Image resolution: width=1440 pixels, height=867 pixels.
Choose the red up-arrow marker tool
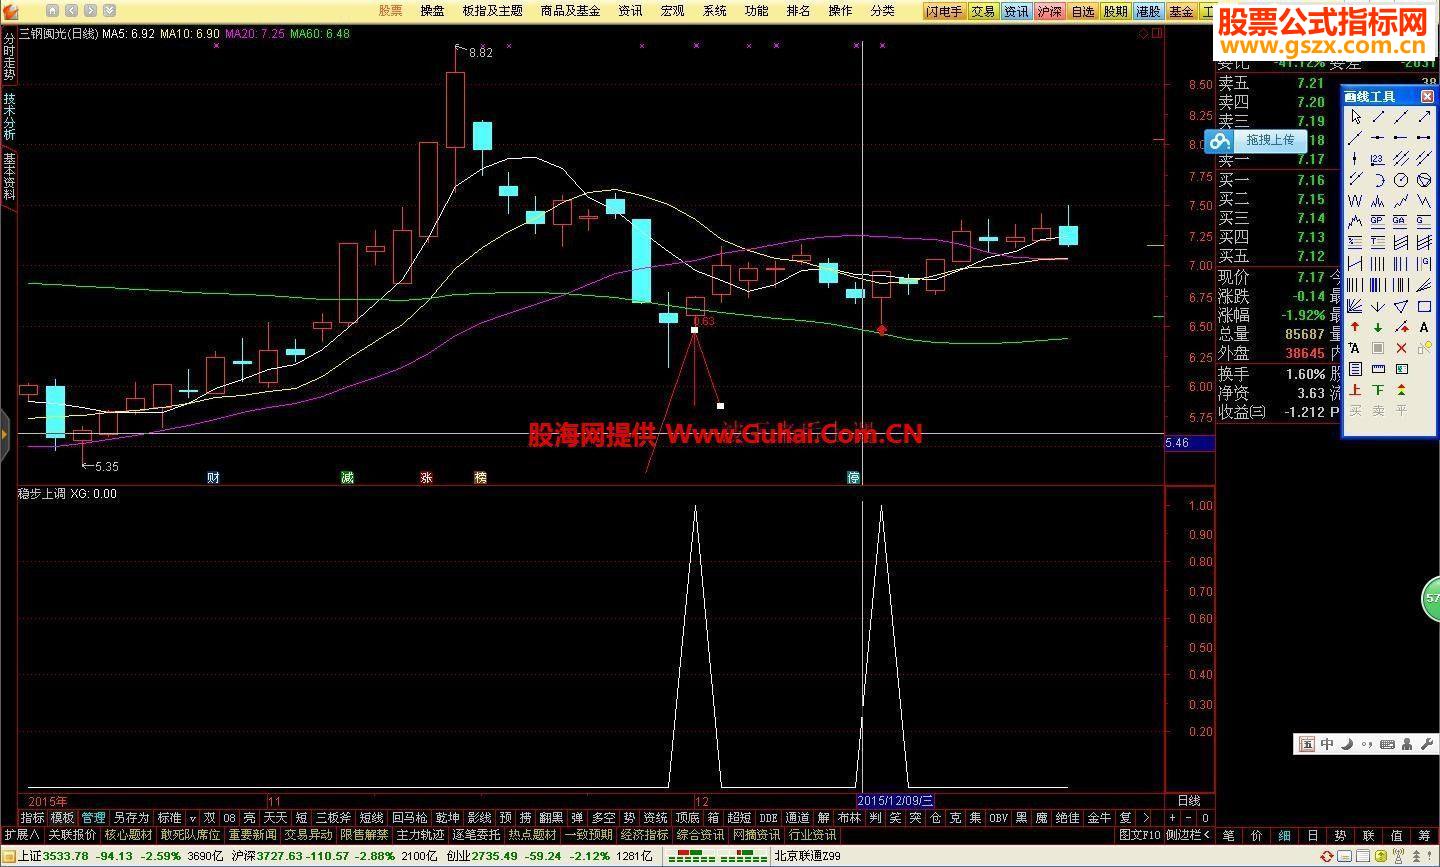(1355, 327)
